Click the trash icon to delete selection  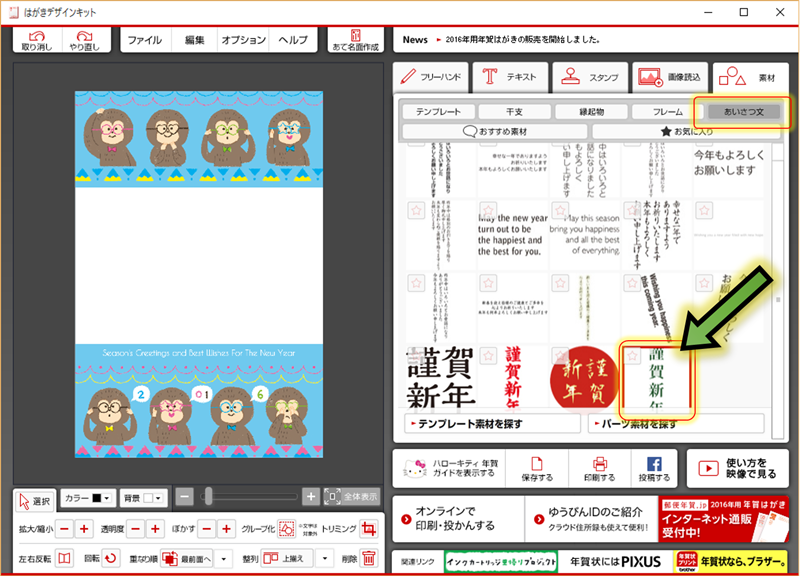point(369,558)
